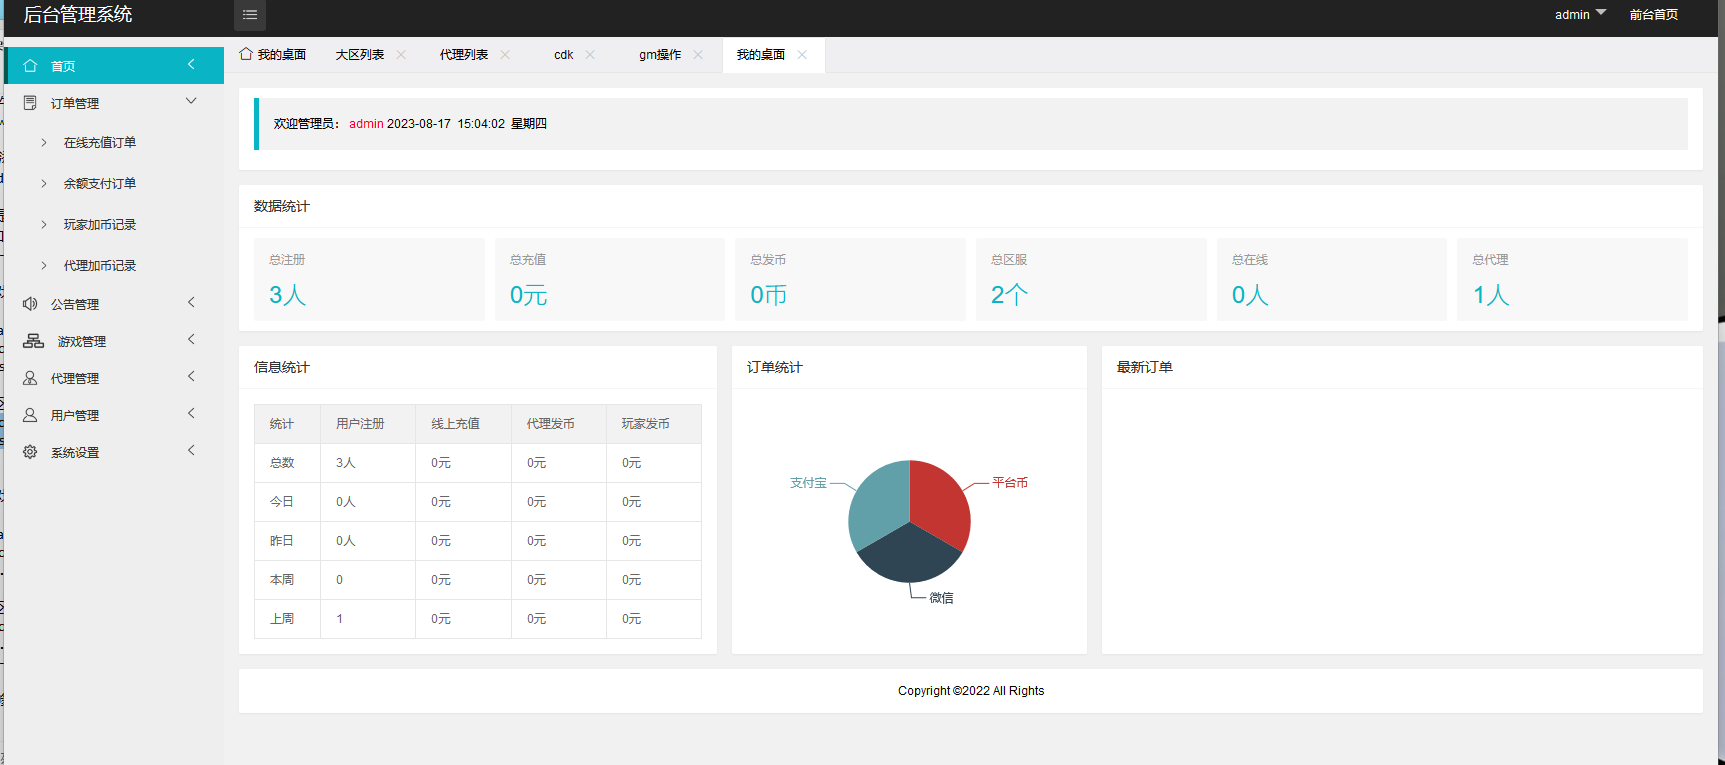Expand the 系统设置 menu chevron
This screenshot has width=1725, height=765.
click(191, 450)
